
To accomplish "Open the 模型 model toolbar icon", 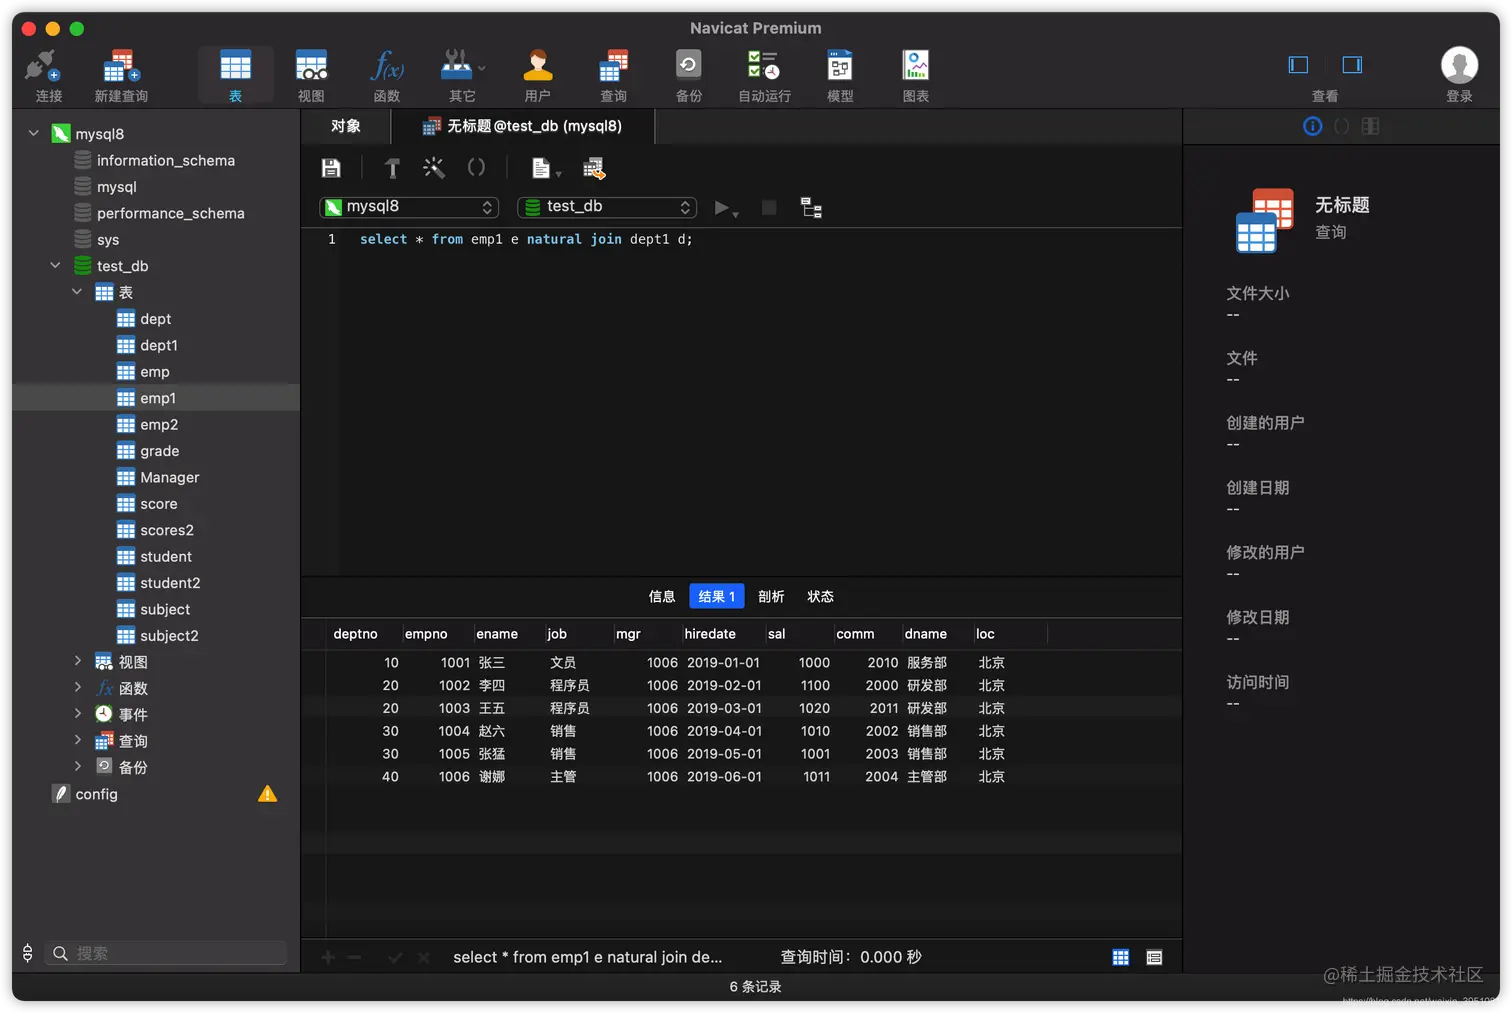I will (840, 76).
